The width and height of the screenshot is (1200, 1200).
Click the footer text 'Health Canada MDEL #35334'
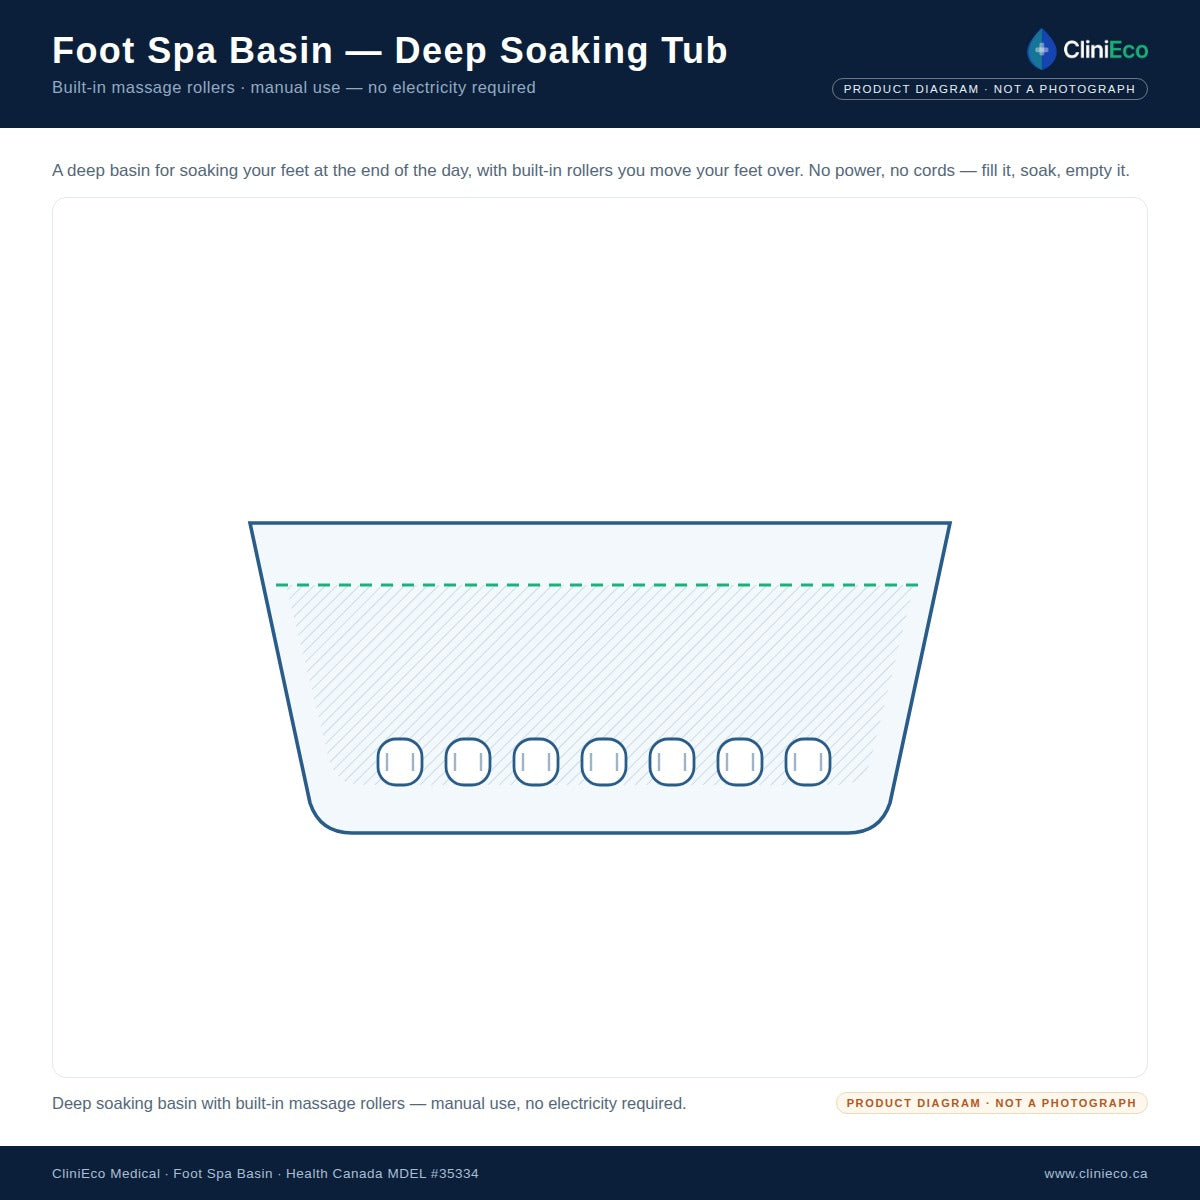382,1173
